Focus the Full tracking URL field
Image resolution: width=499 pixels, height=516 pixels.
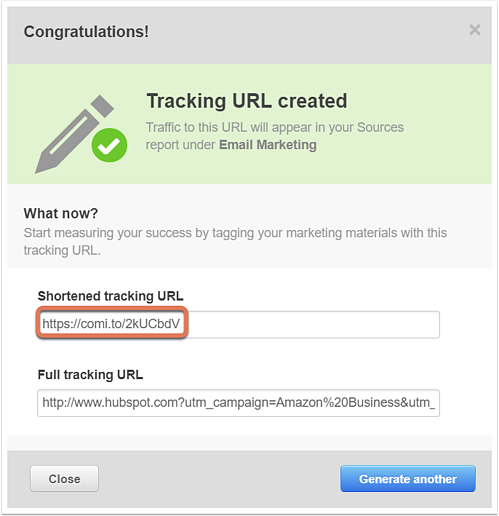click(x=238, y=403)
